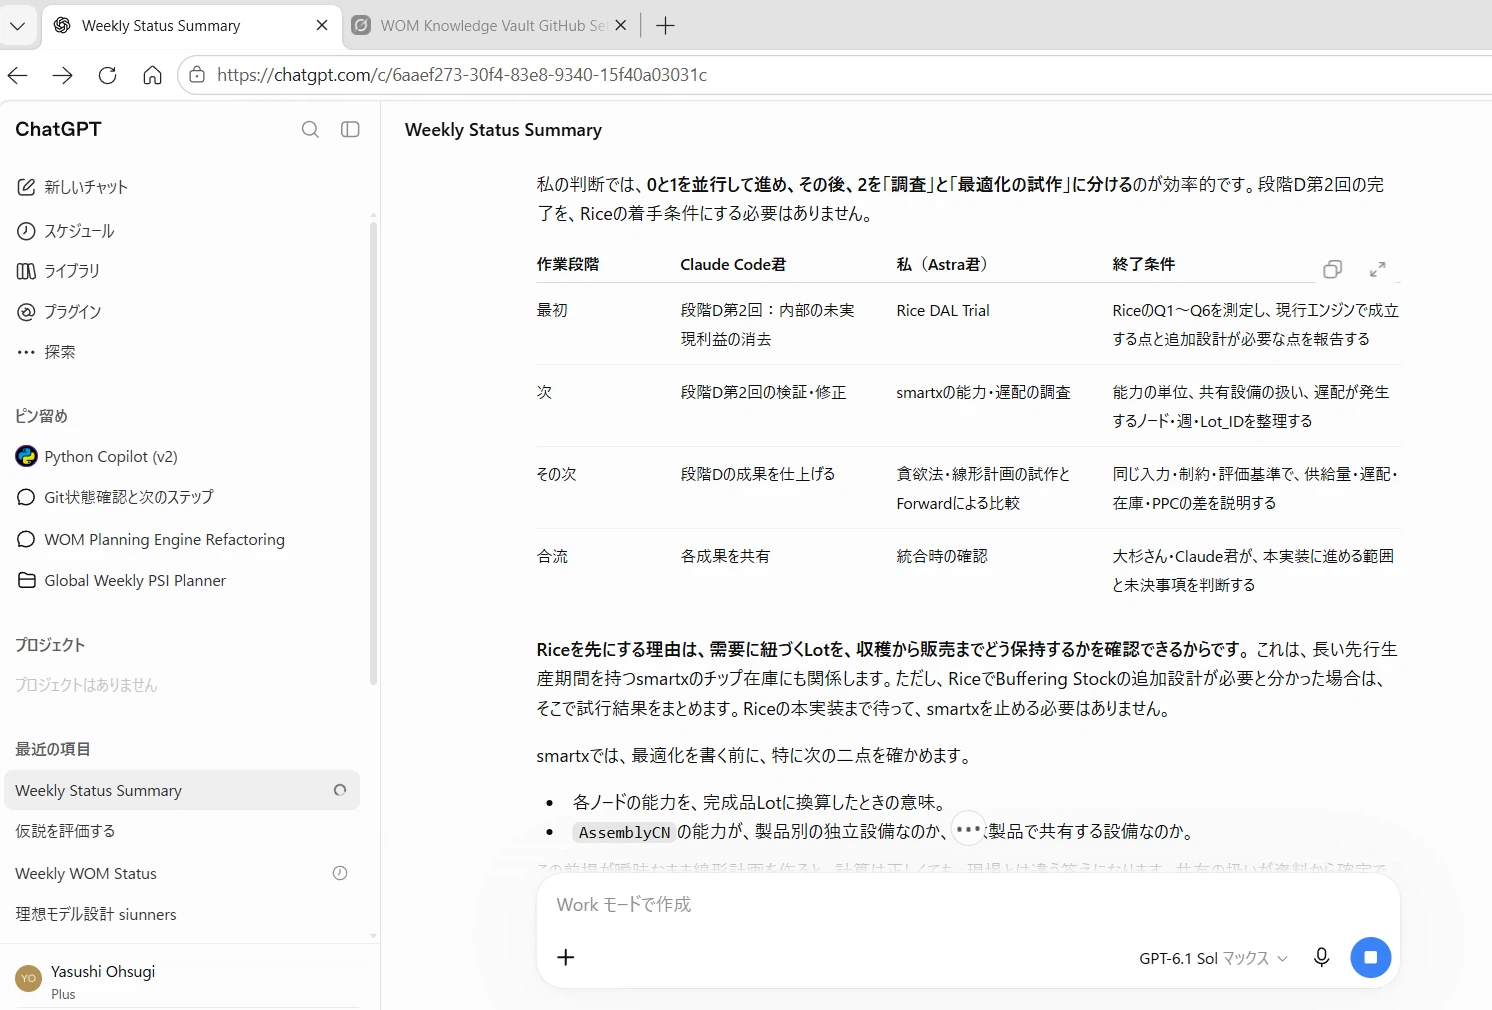The width and height of the screenshot is (1492, 1010).
Task: Click clock icon beside Weekly WOM Status
Action: pyautogui.click(x=340, y=873)
